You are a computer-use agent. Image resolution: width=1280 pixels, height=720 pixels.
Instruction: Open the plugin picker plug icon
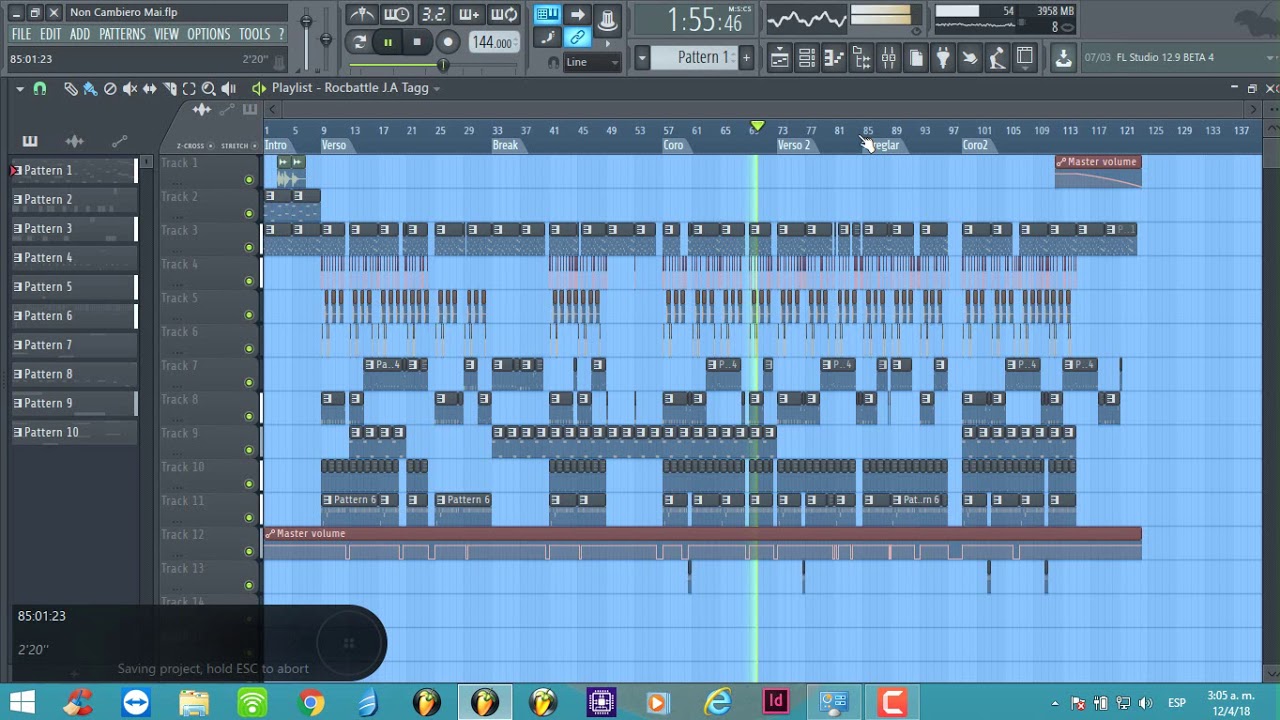pos(943,58)
